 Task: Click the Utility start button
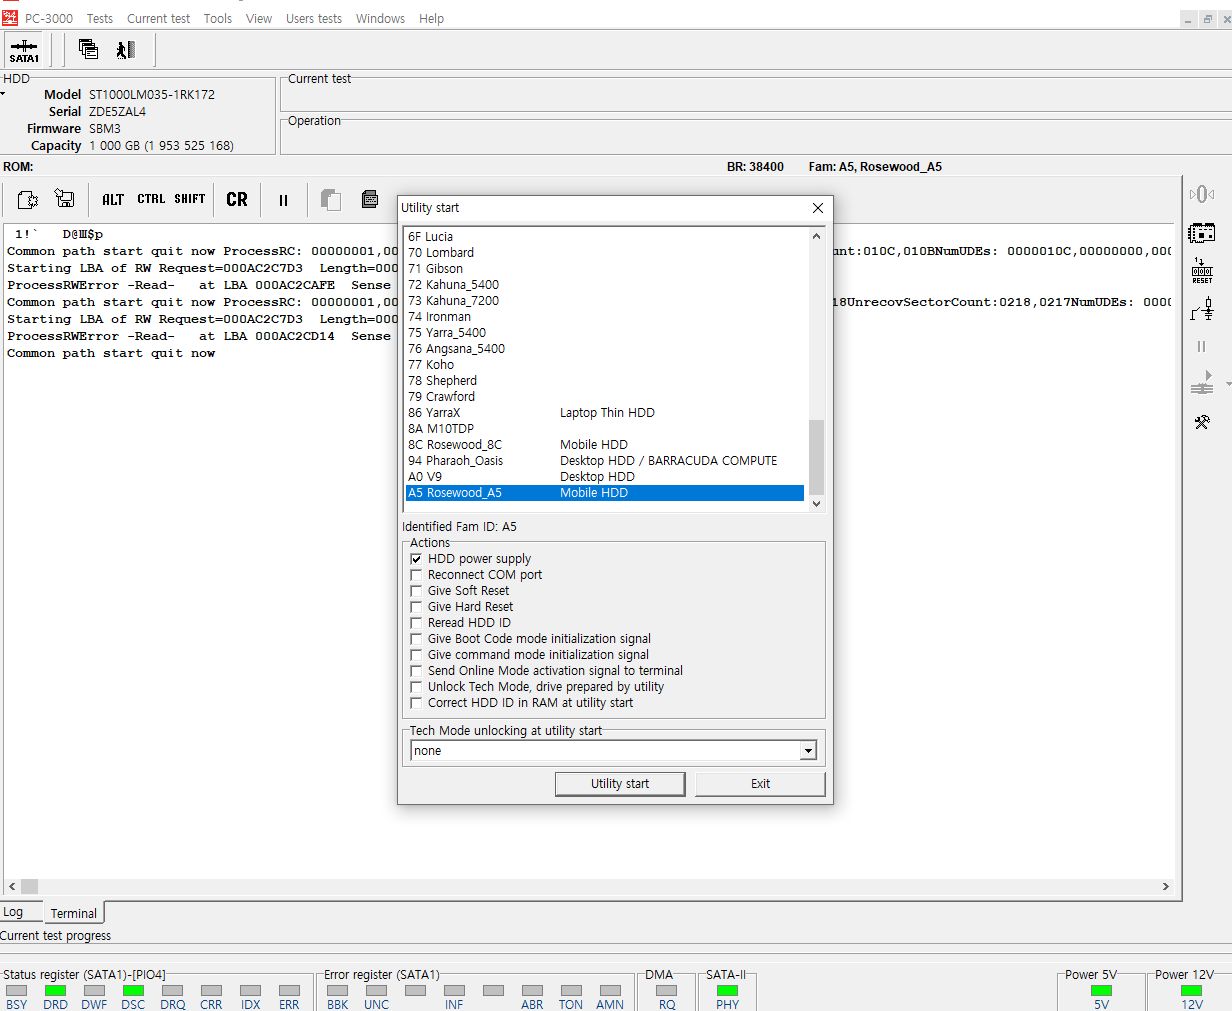pos(620,784)
